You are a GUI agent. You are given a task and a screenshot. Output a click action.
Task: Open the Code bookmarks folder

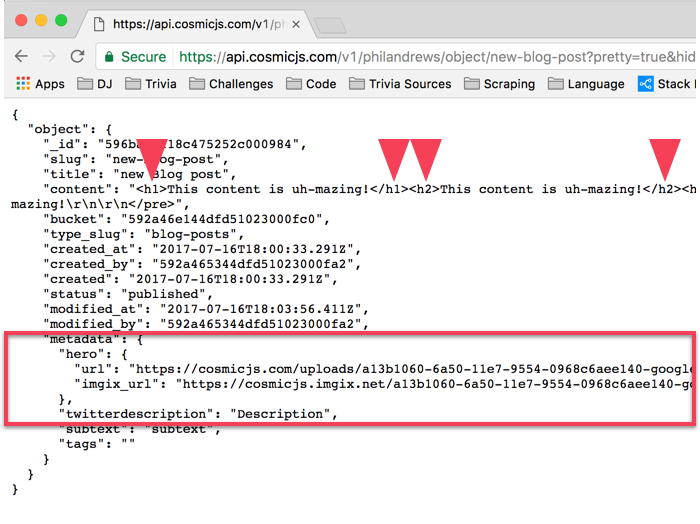[x=311, y=84]
